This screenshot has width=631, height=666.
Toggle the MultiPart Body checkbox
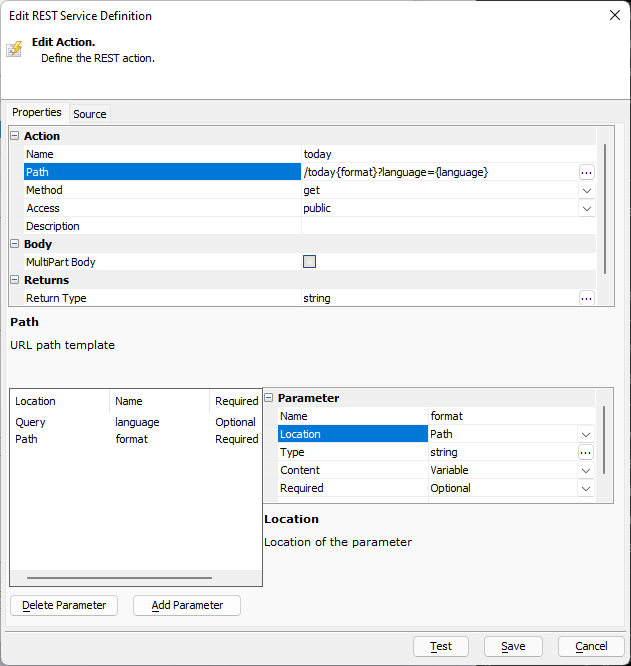(309, 262)
